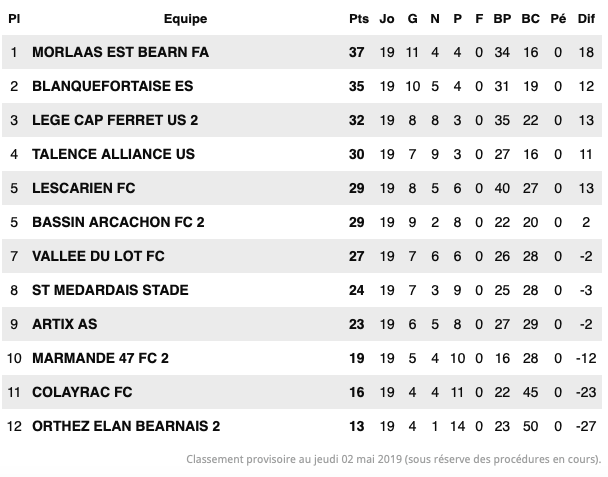Open ARTIX AS team entry

(64, 324)
